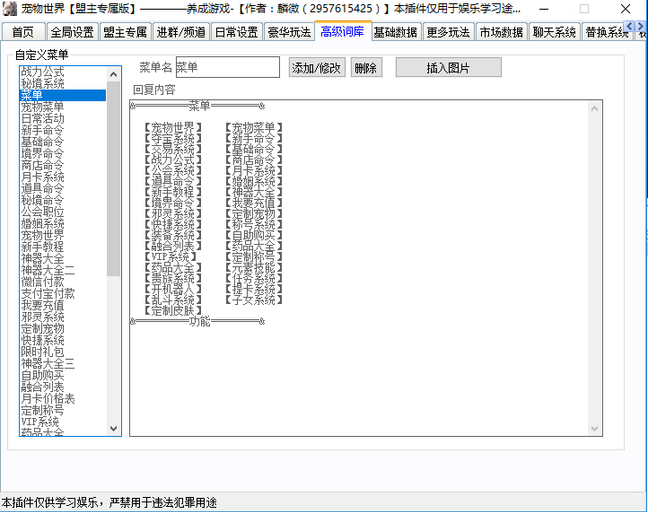Click the 删除 button
The width and height of the screenshot is (648, 512).
click(x=365, y=68)
